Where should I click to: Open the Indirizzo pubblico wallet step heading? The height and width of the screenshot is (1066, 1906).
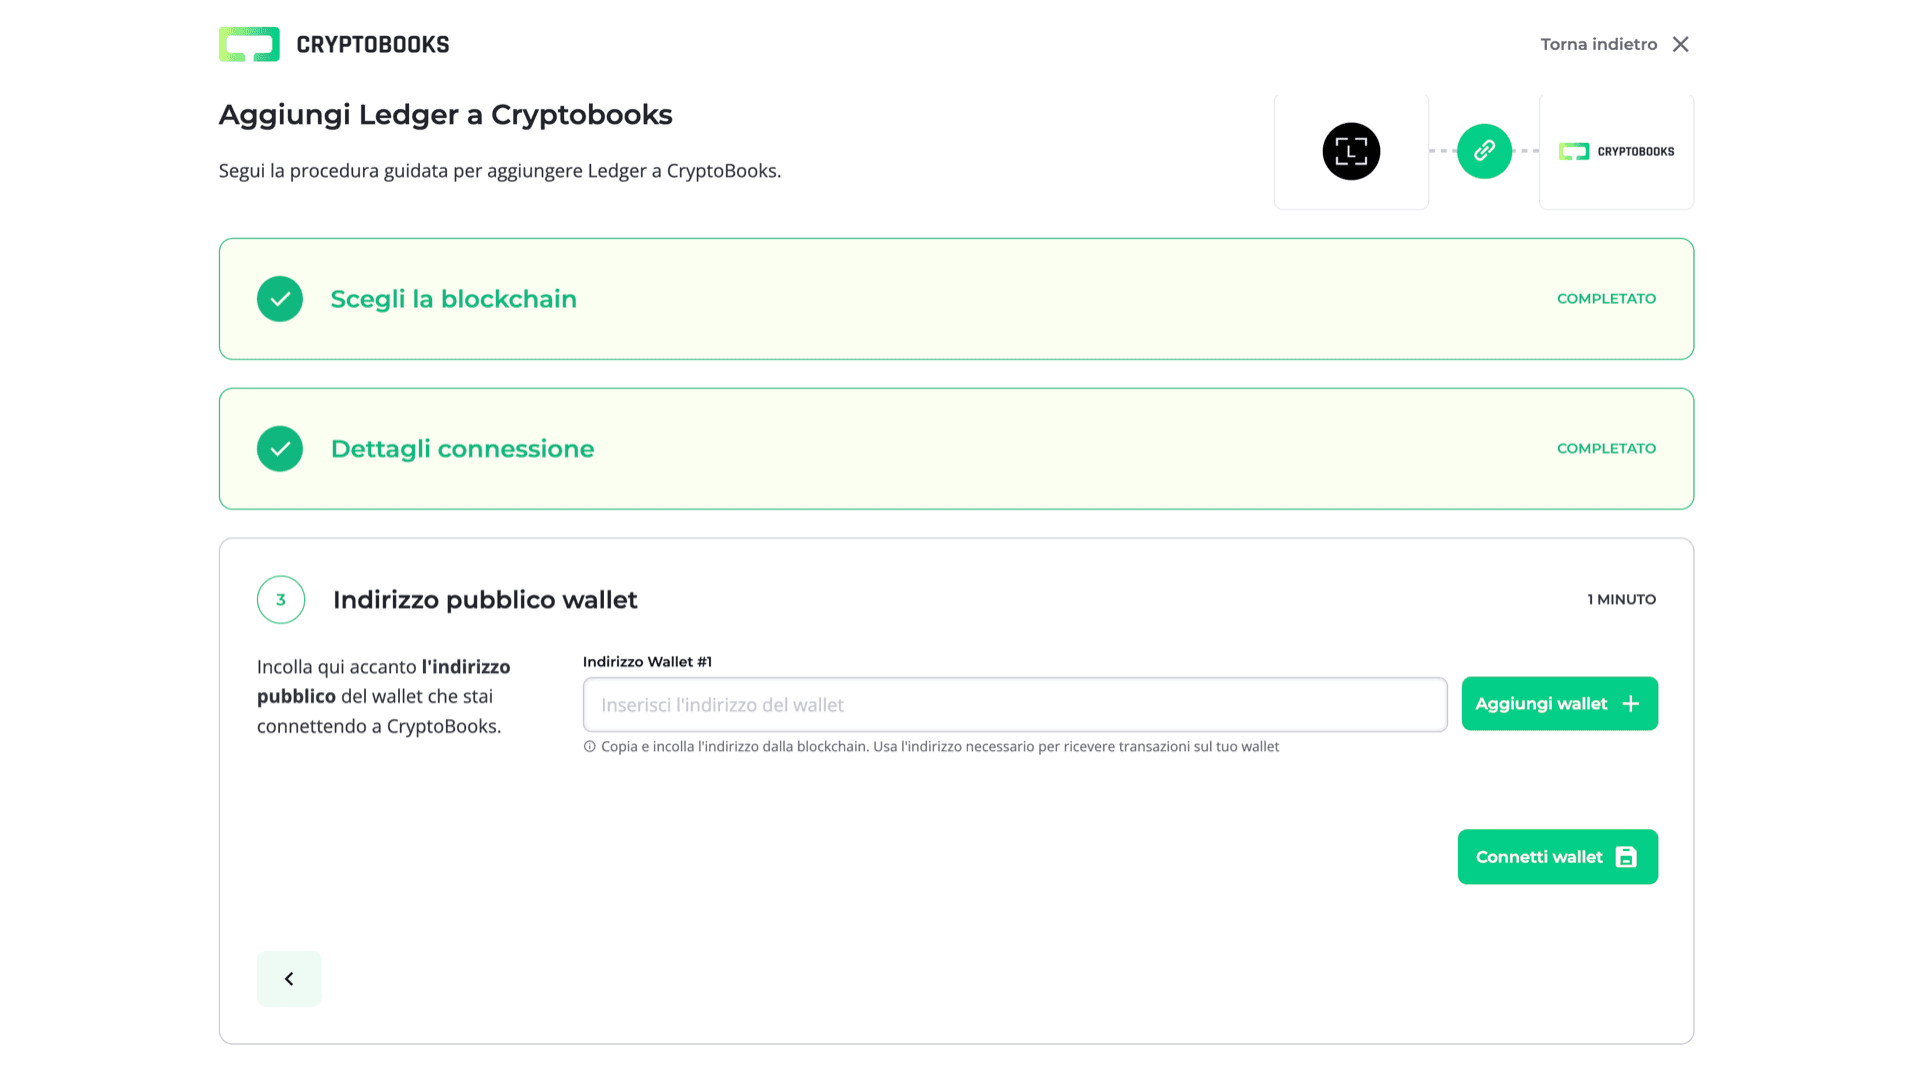(484, 600)
